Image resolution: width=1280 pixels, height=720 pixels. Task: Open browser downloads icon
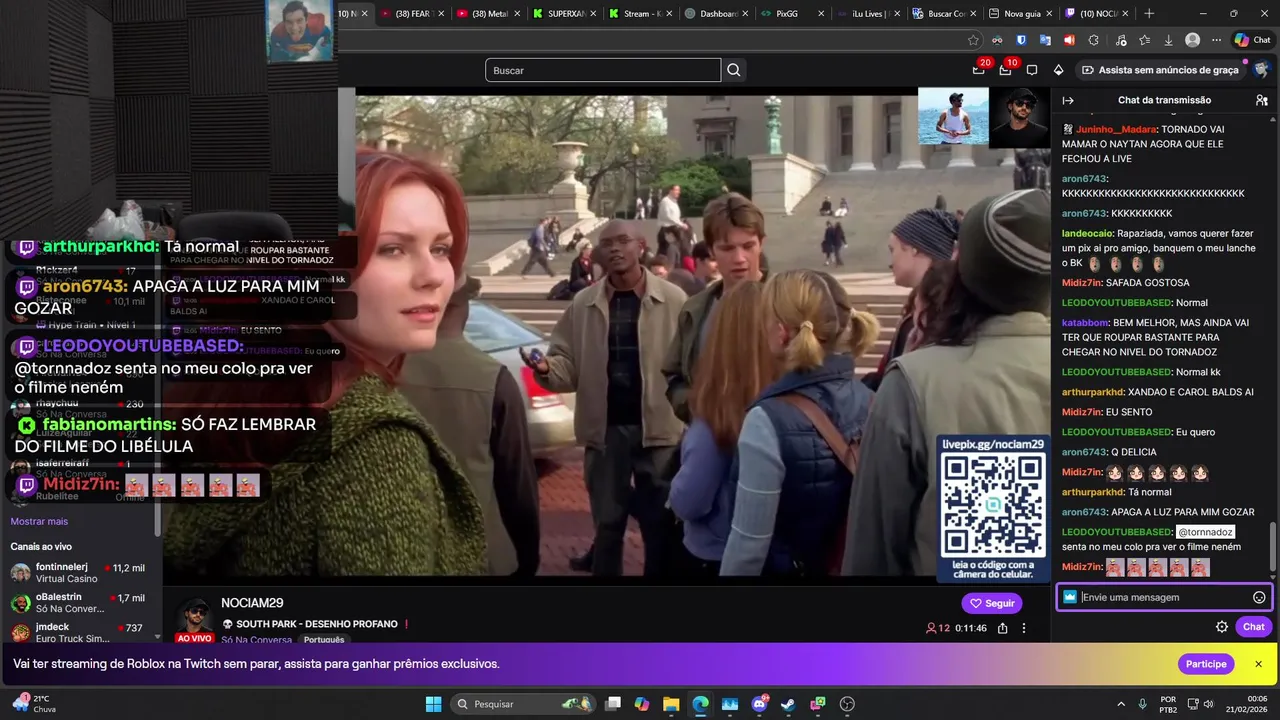(x=1168, y=40)
